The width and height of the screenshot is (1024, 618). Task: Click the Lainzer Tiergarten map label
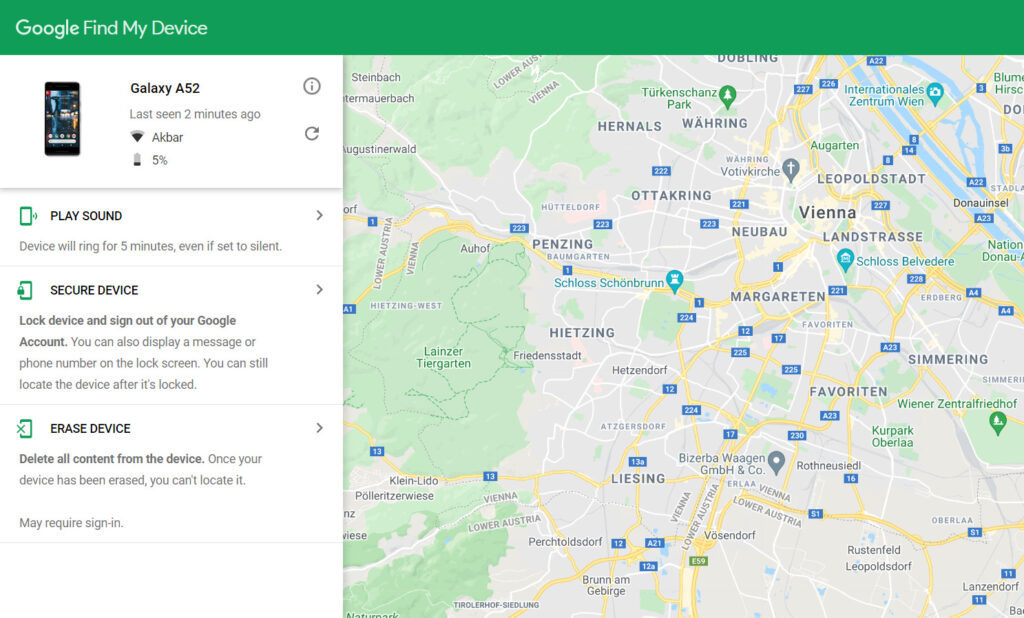[443, 357]
